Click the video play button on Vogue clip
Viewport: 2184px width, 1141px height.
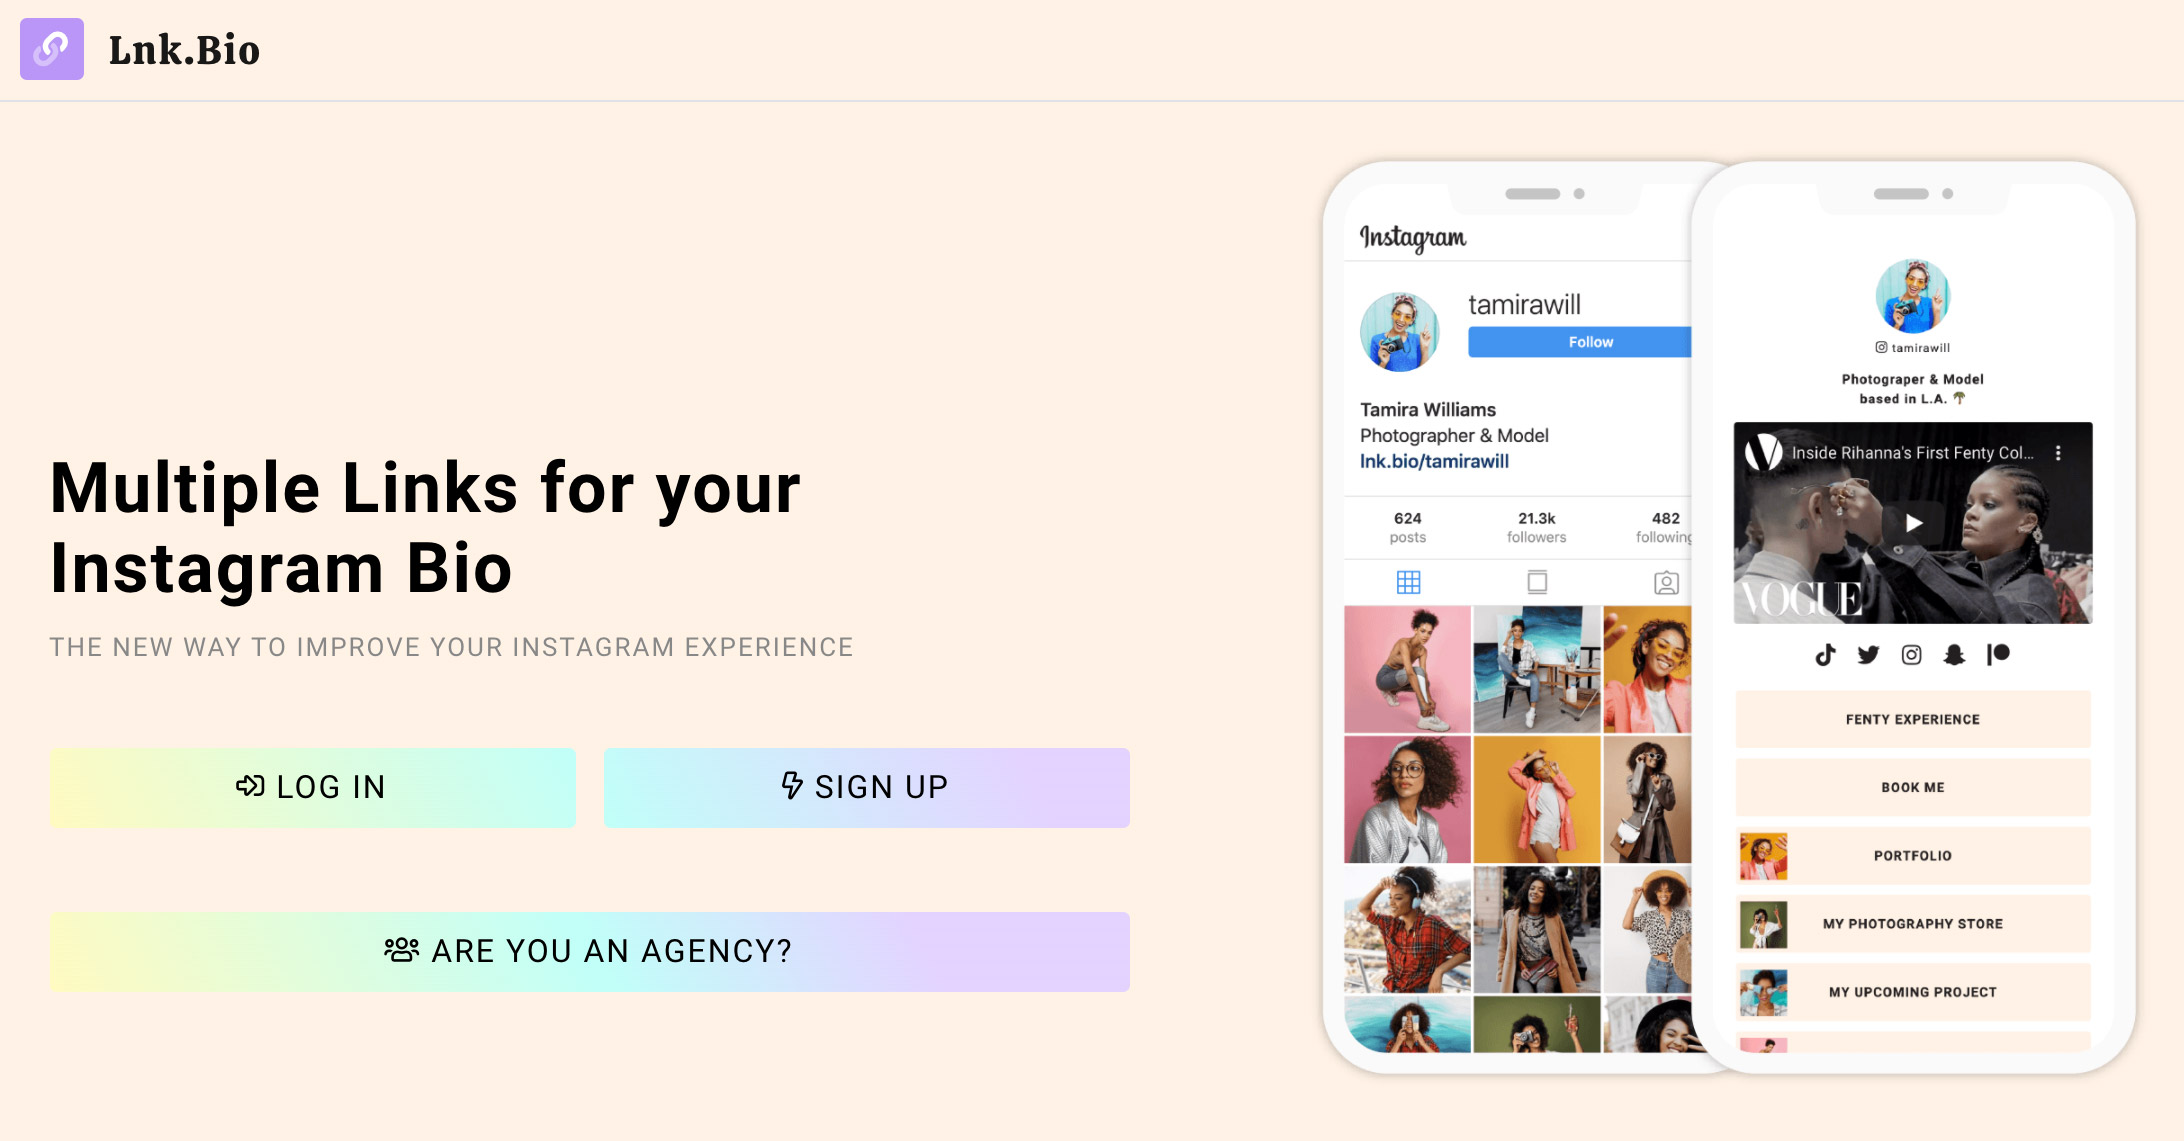(x=1910, y=523)
